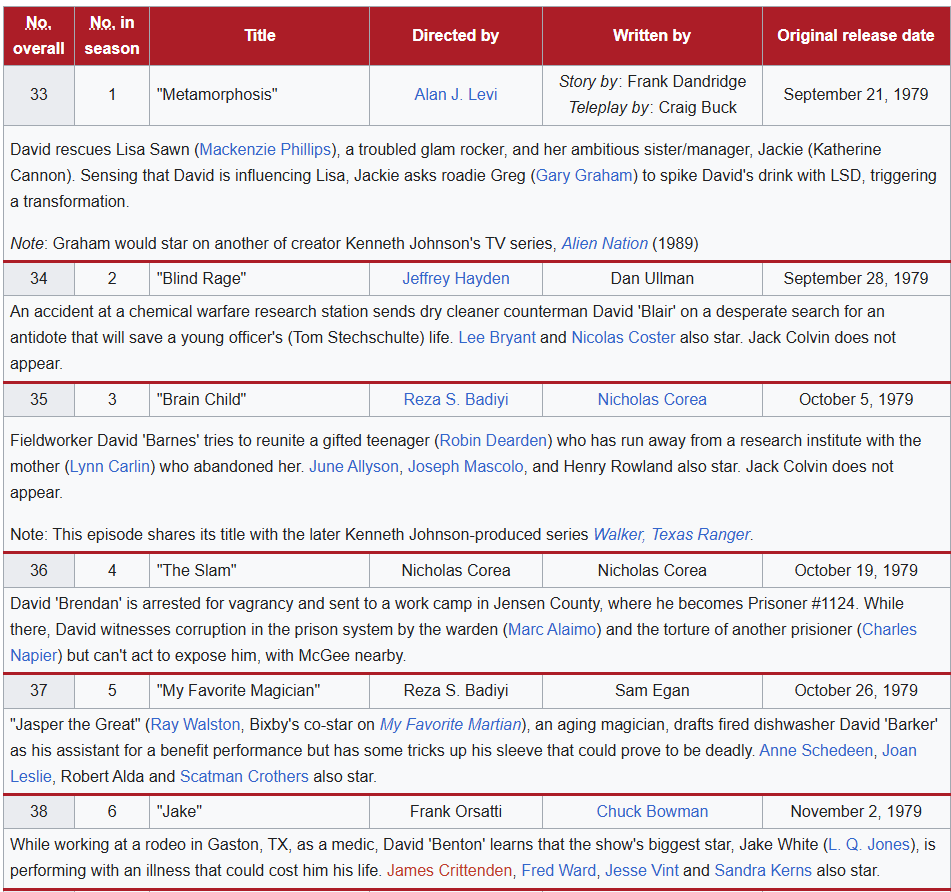Select the Original release date column header
Image resolution: width=951 pixels, height=892 pixels.
tap(856, 36)
